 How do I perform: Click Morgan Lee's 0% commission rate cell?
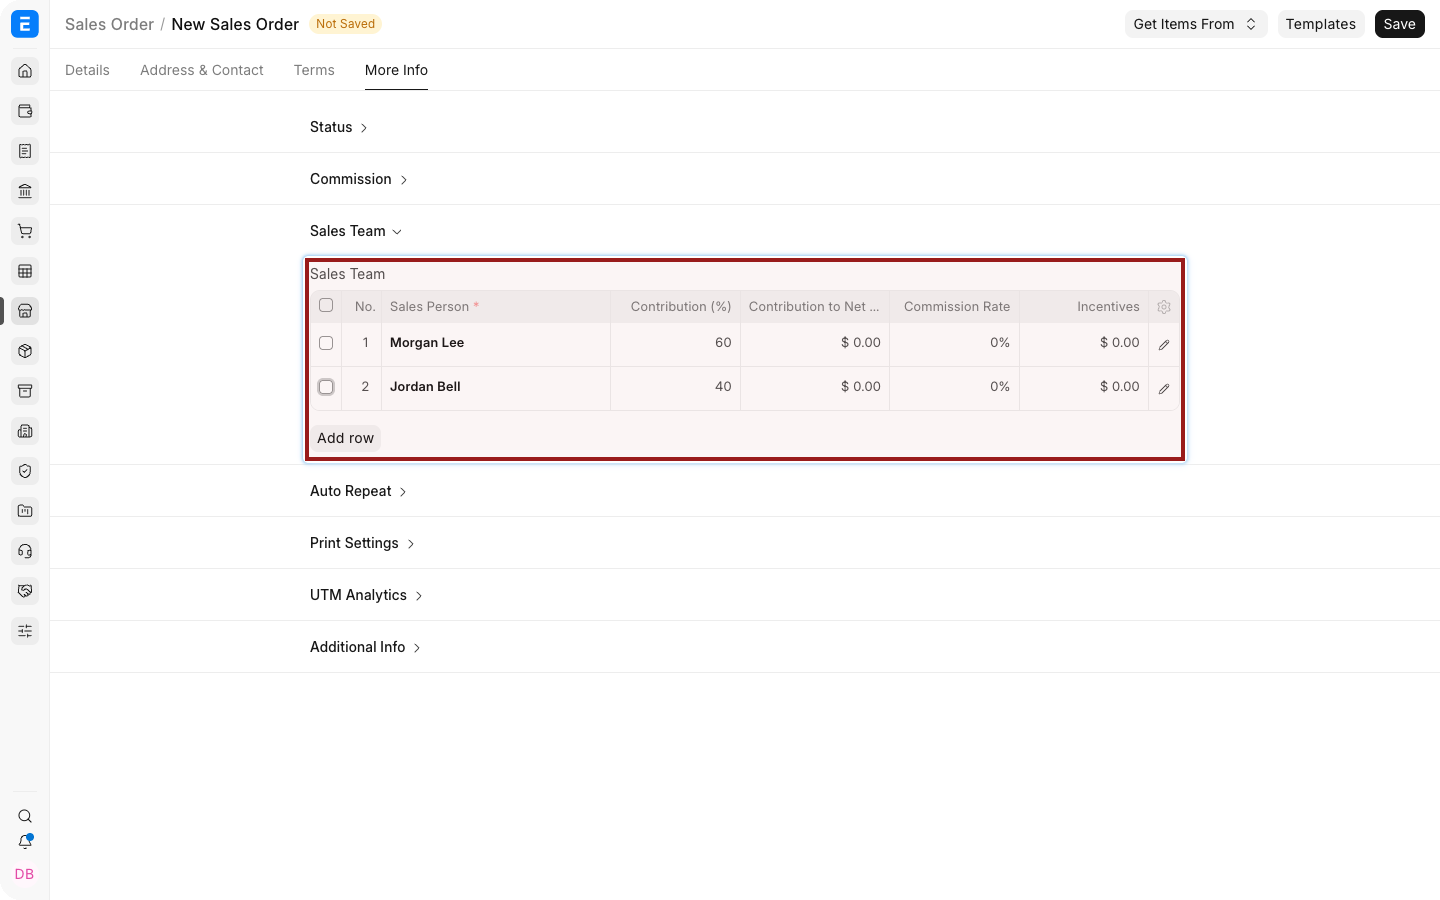point(955,343)
